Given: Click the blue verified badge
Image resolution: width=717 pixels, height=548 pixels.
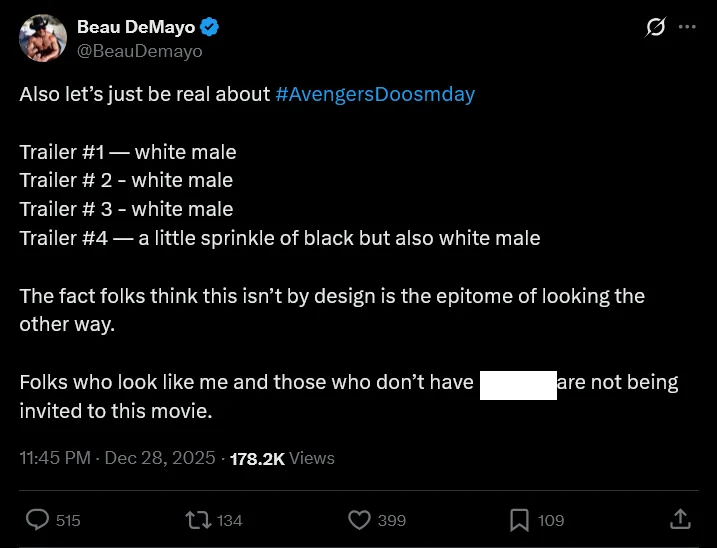Looking at the screenshot, I should tap(211, 27).
